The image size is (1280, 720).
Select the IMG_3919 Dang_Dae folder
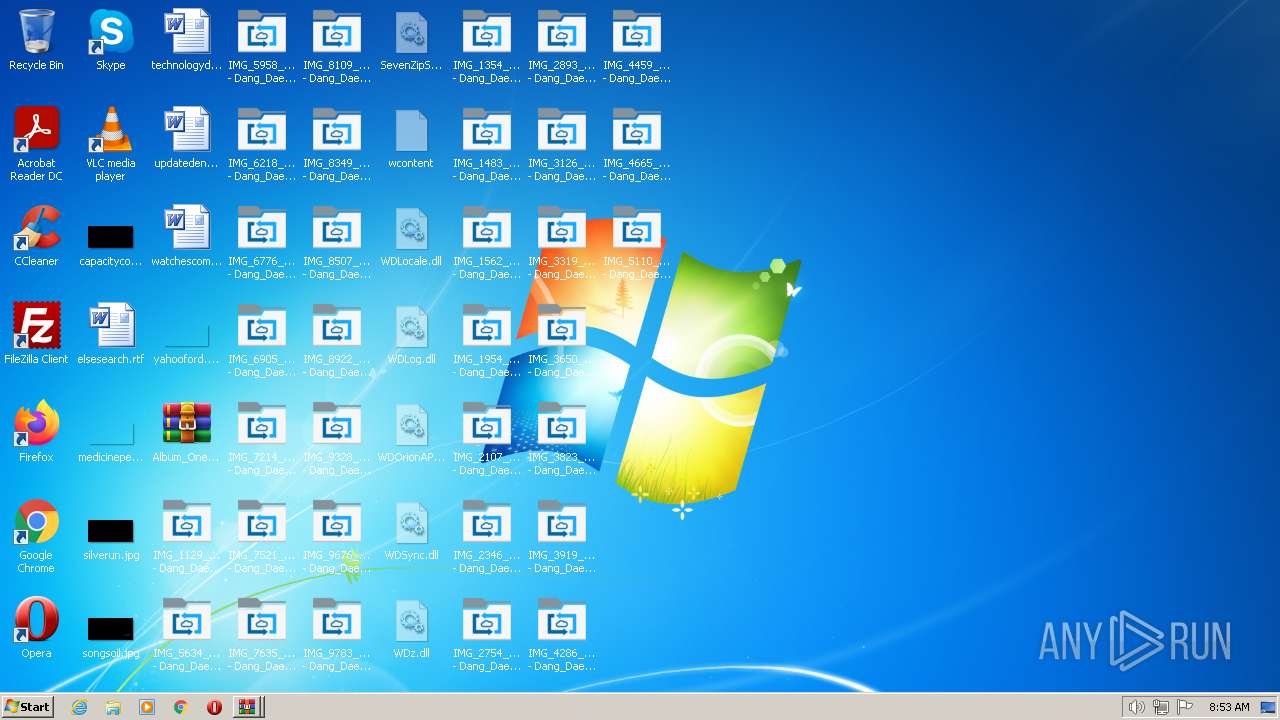pyautogui.click(x=561, y=536)
